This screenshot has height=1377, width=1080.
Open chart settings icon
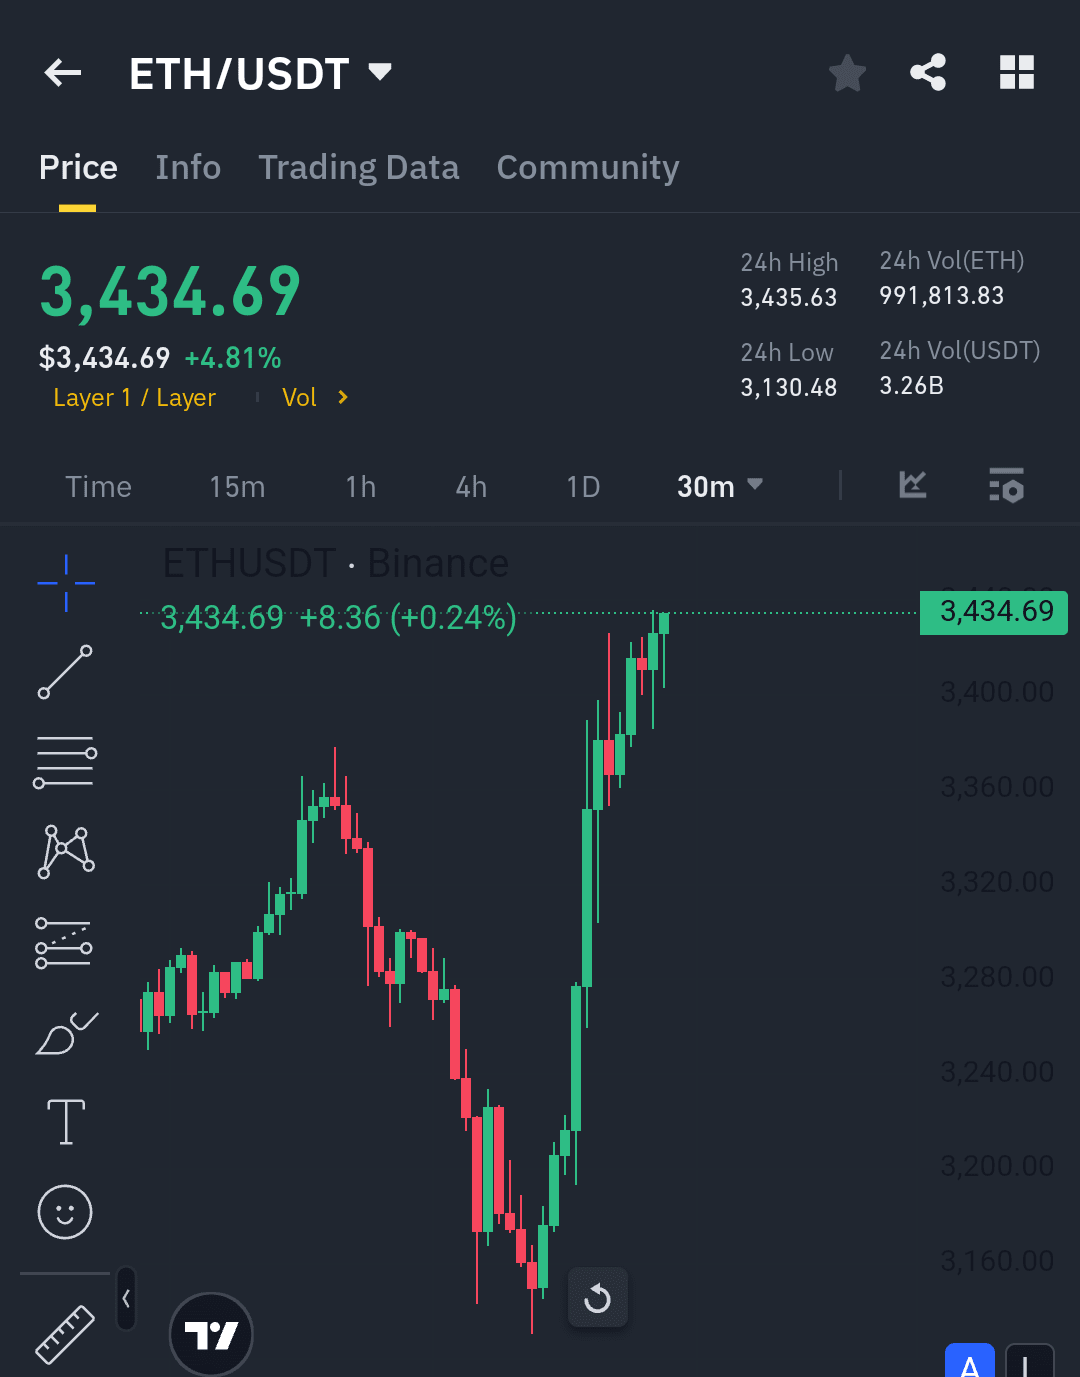1006,485
